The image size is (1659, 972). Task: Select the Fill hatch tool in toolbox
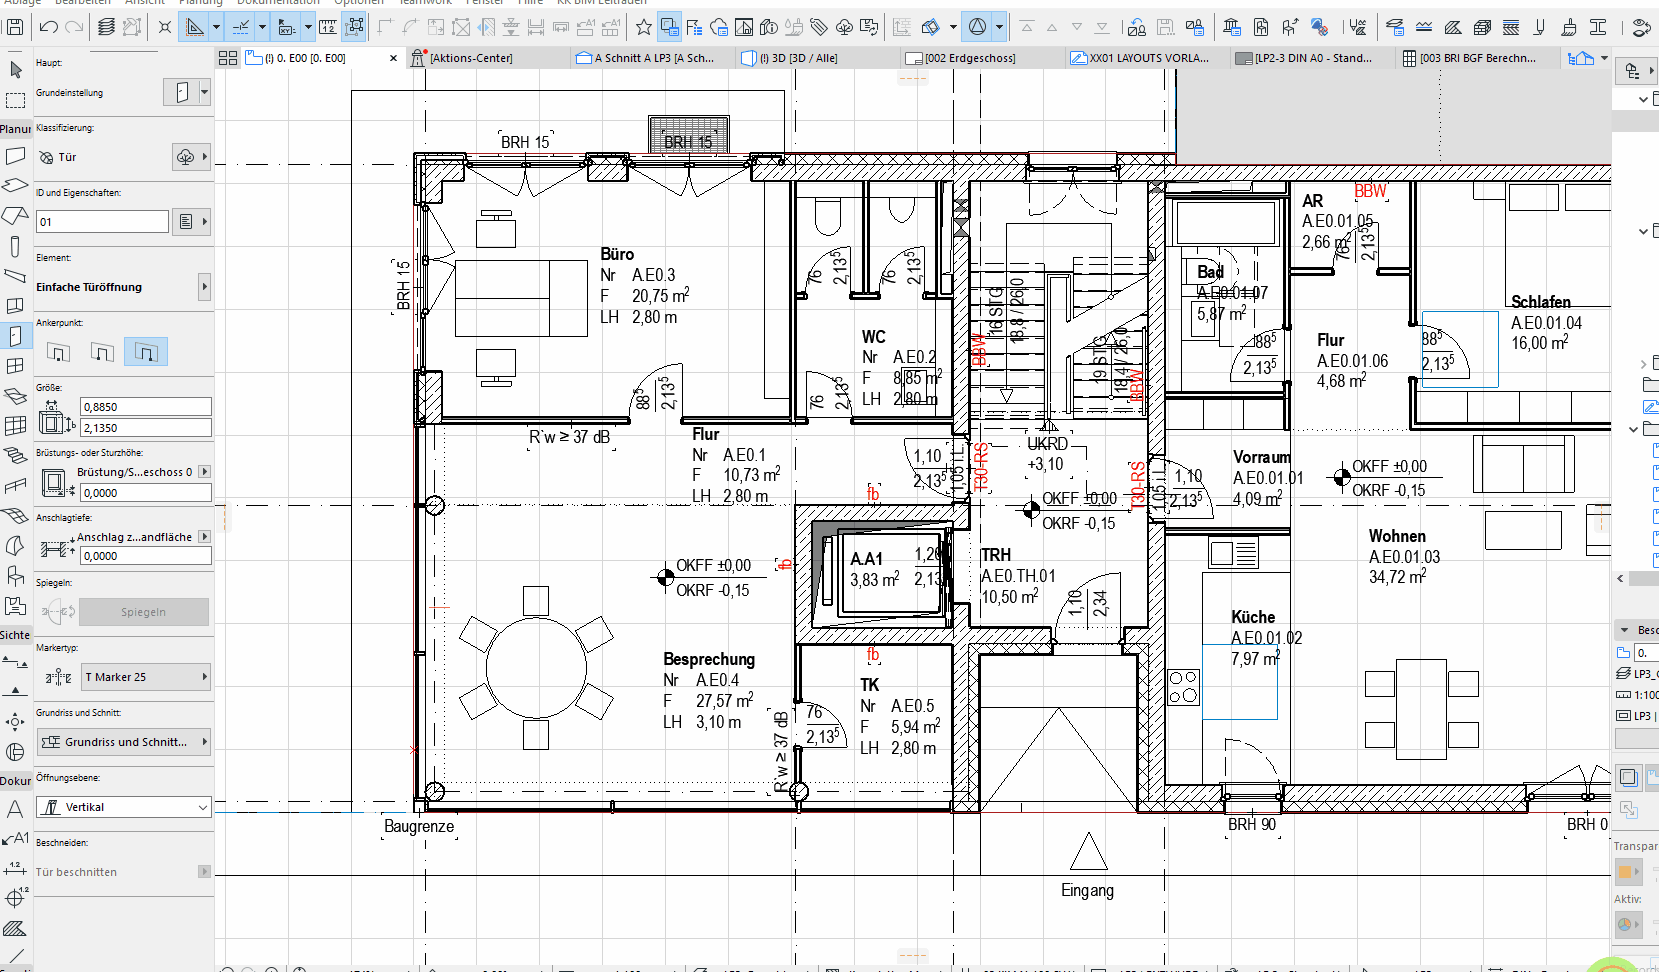point(15,929)
